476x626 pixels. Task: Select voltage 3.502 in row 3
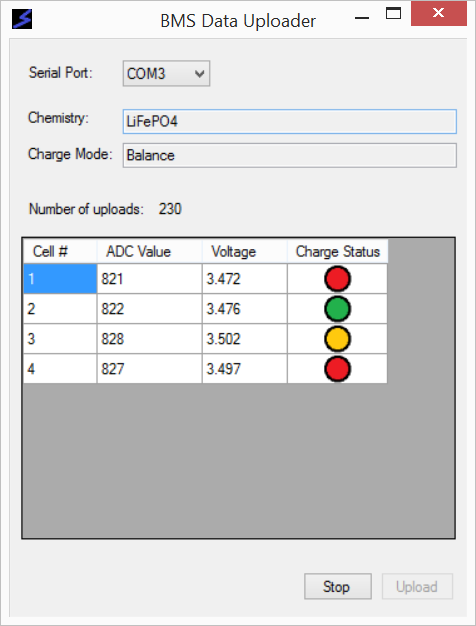244,339
